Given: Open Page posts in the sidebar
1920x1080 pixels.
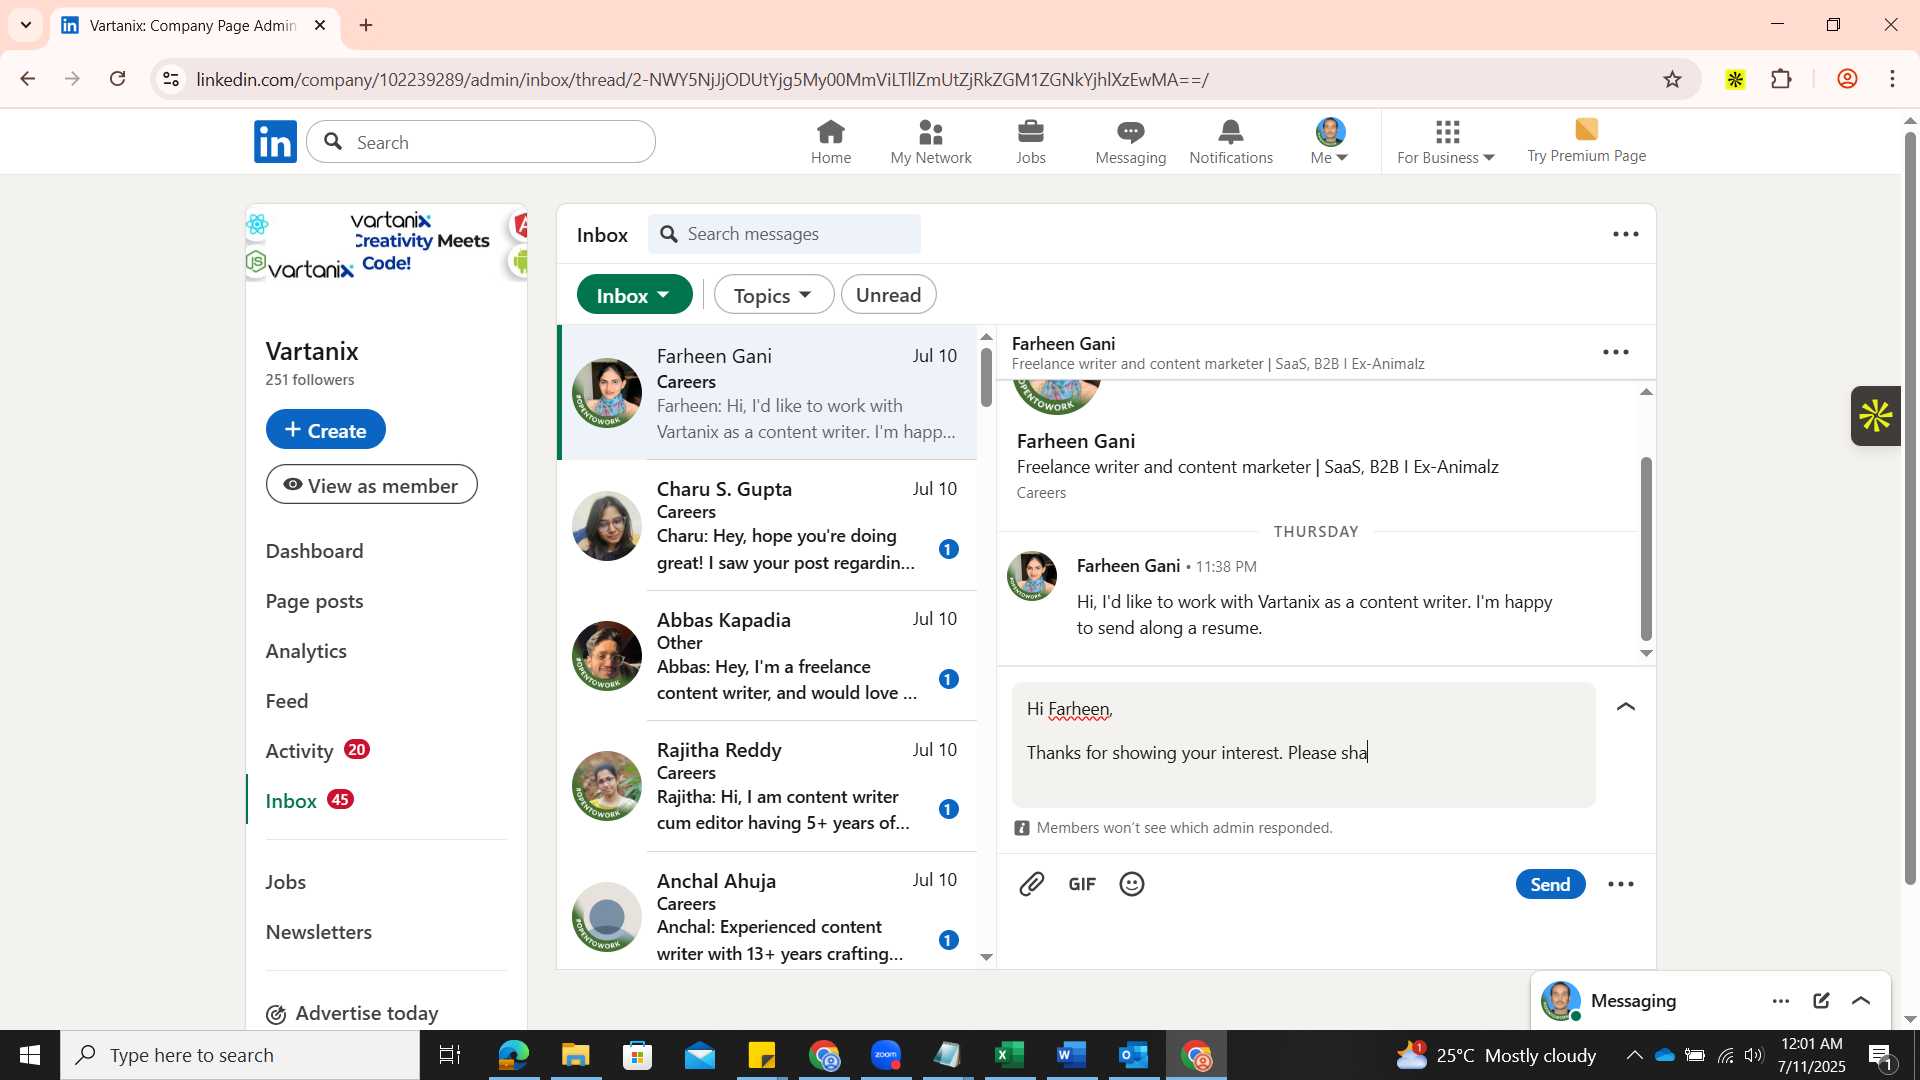Looking at the screenshot, I should (315, 601).
